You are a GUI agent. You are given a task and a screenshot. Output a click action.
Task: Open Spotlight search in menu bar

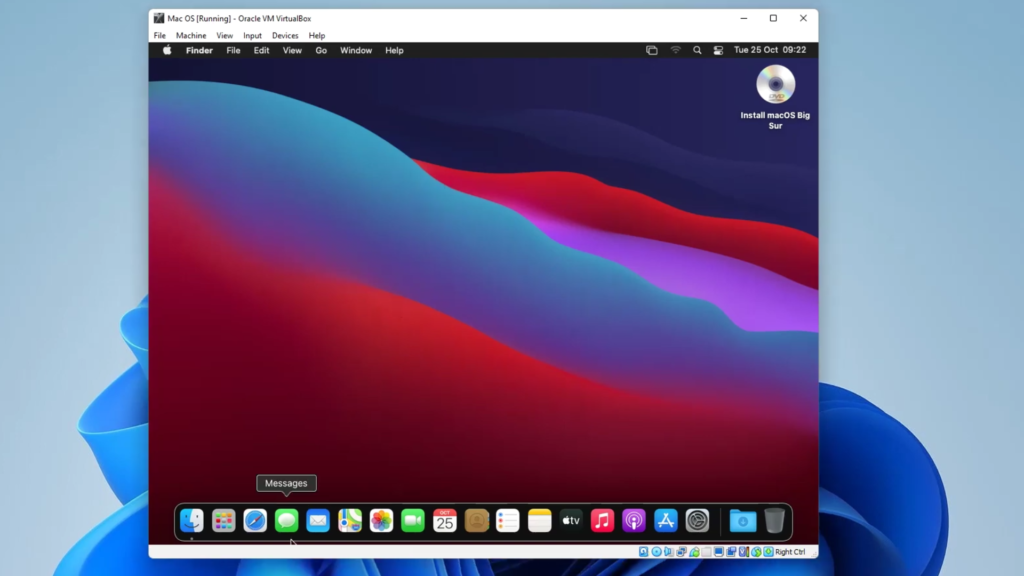pyautogui.click(x=697, y=50)
